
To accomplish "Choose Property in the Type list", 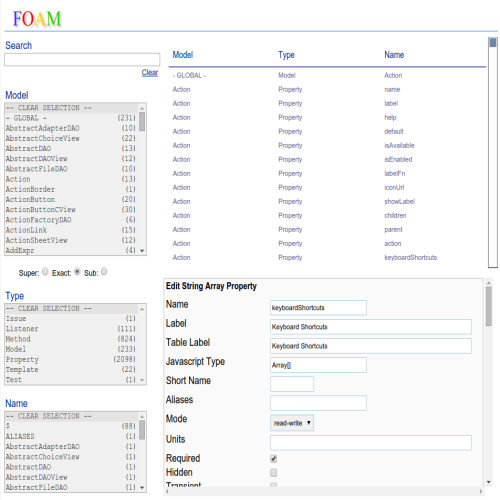I will pyautogui.click(x=71, y=359).
